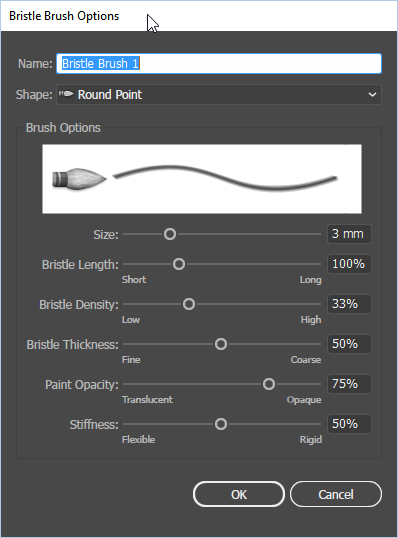Image resolution: width=398 pixels, height=538 pixels.
Task: Click the Bristle Density 33% value box
Action: 349,304
